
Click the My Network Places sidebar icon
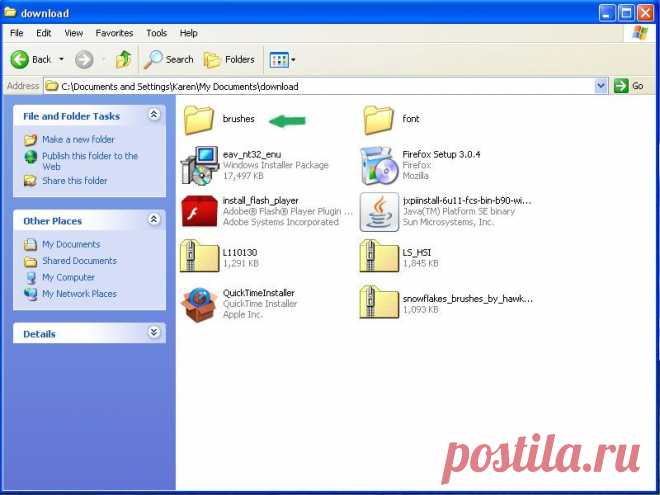pos(30,293)
